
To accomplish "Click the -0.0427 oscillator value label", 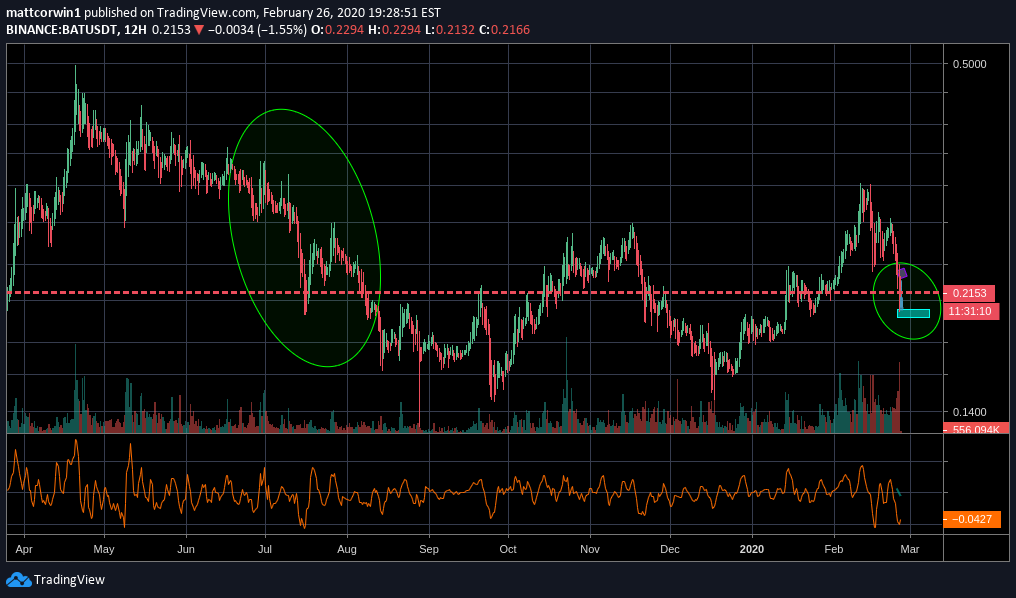I will click(x=972, y=519).
